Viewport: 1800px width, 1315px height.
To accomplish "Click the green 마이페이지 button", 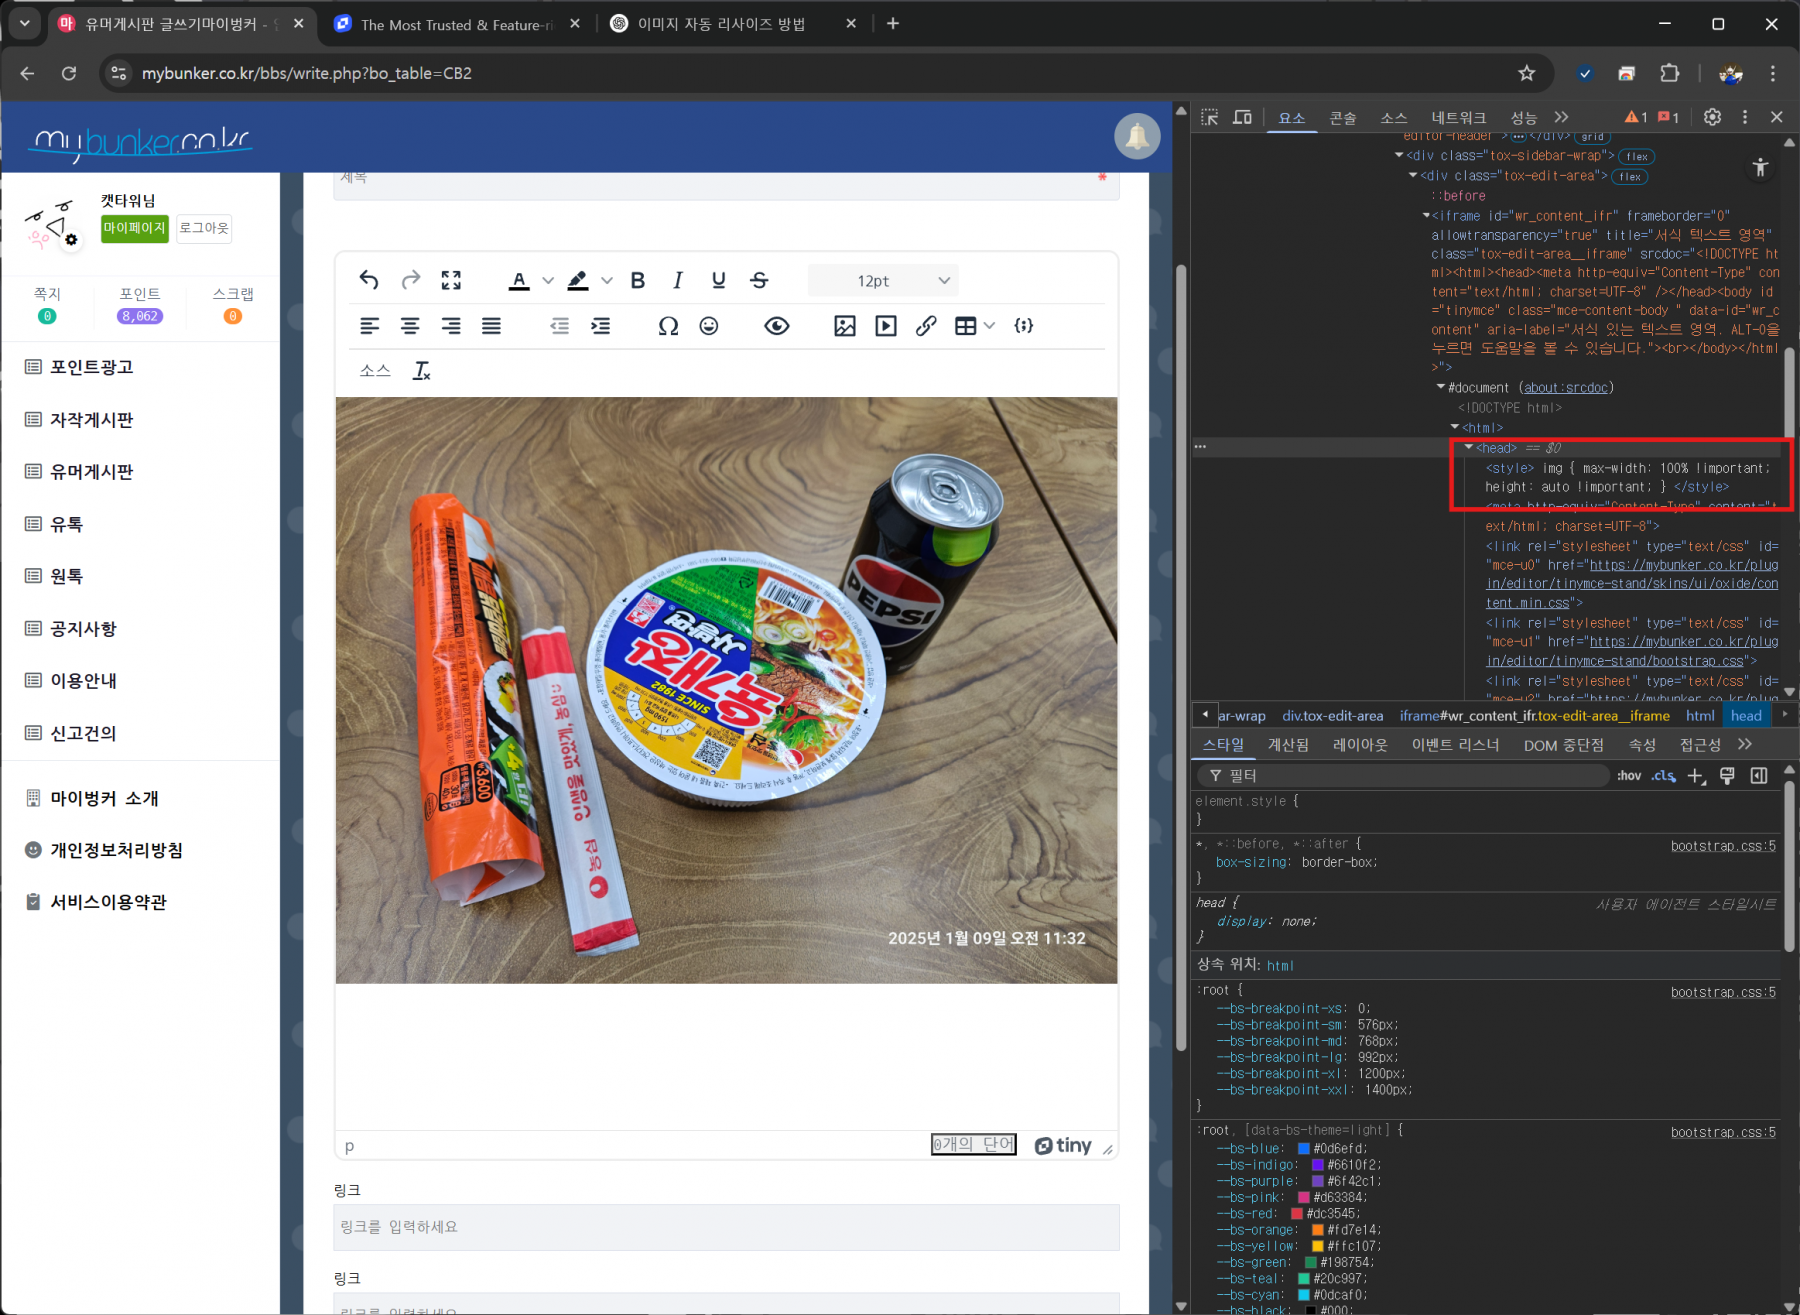I will point(134,229).
